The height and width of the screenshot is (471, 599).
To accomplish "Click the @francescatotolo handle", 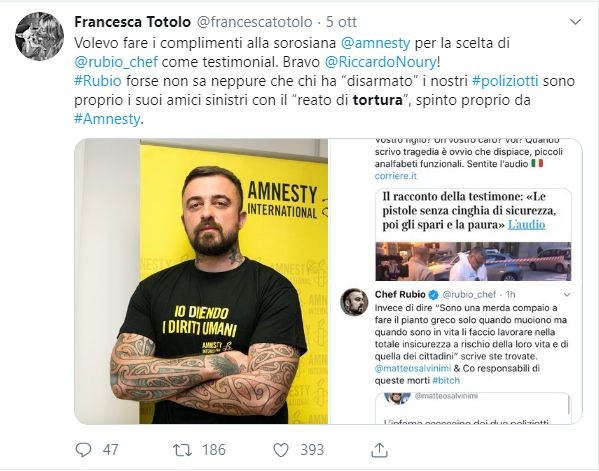I will (x=254, y=22).
